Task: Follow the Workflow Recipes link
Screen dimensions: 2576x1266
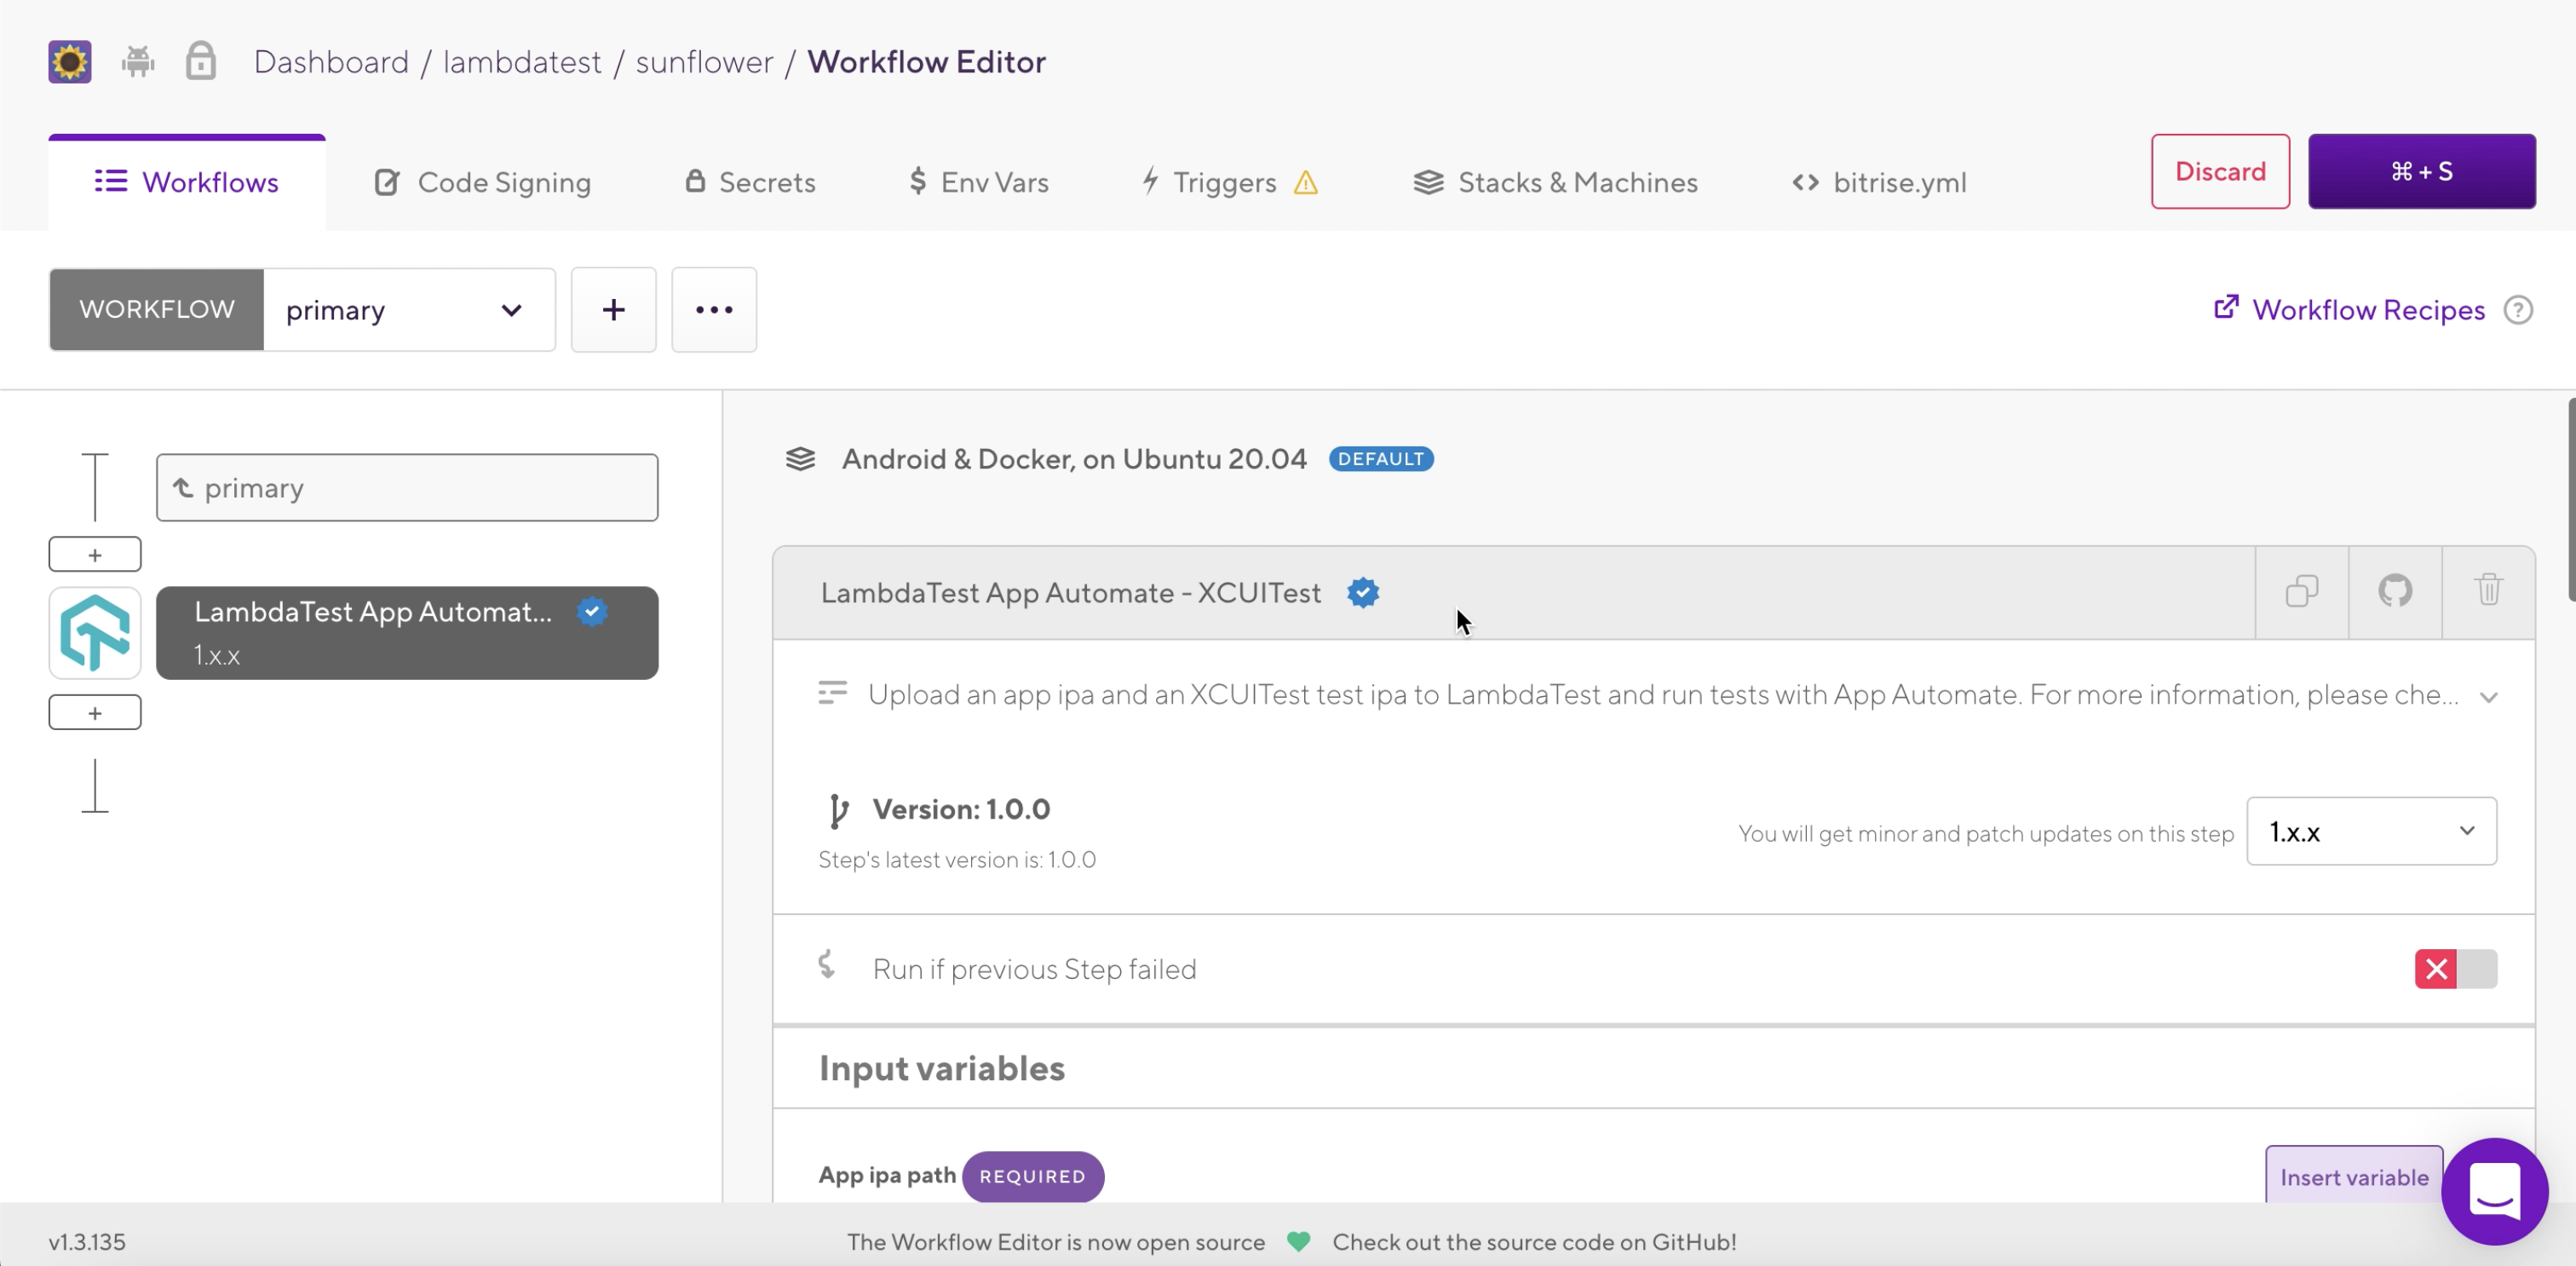Action: (2367, 309)
